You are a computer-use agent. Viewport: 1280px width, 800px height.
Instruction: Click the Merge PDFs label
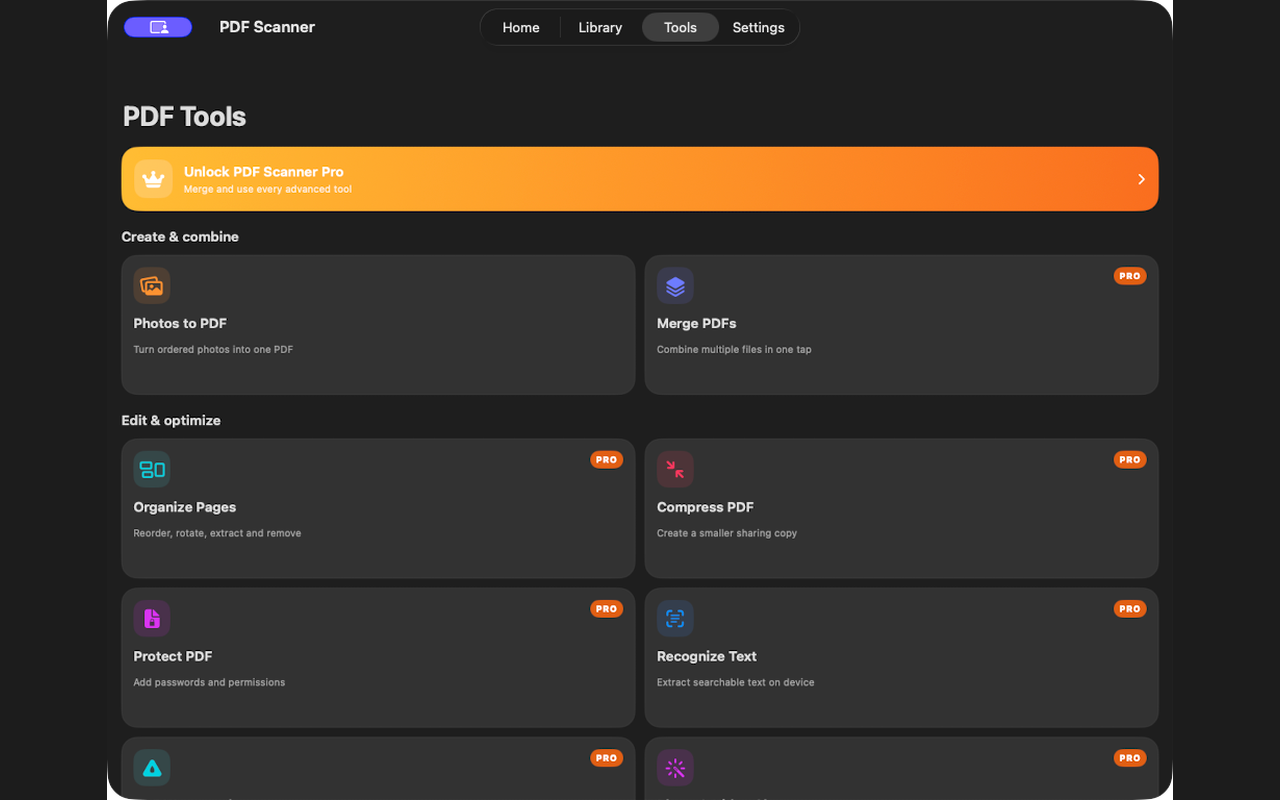697,323
